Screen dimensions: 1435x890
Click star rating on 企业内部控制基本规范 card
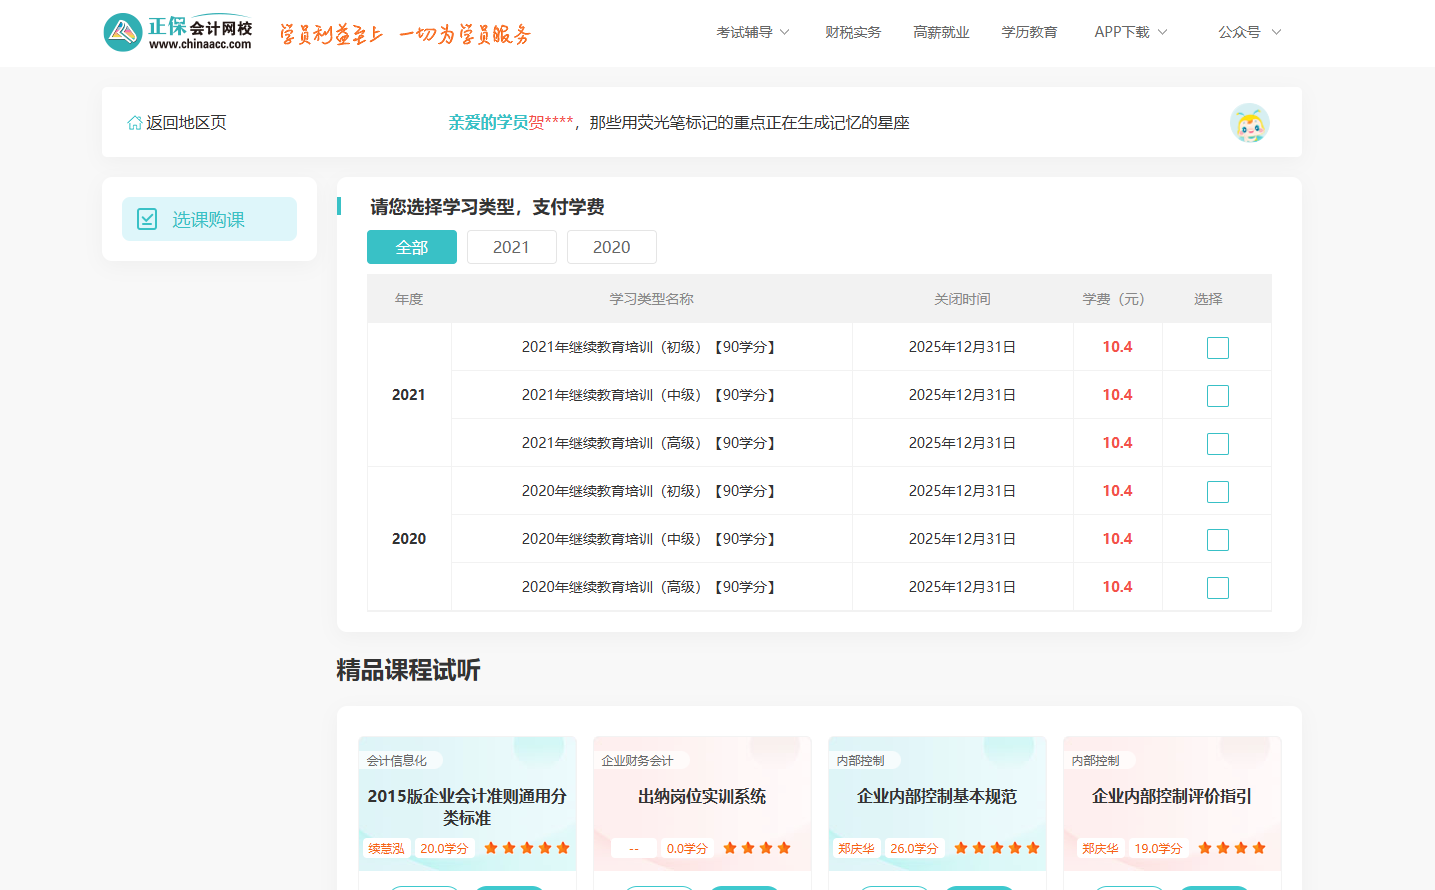click(x=996, y=848)
